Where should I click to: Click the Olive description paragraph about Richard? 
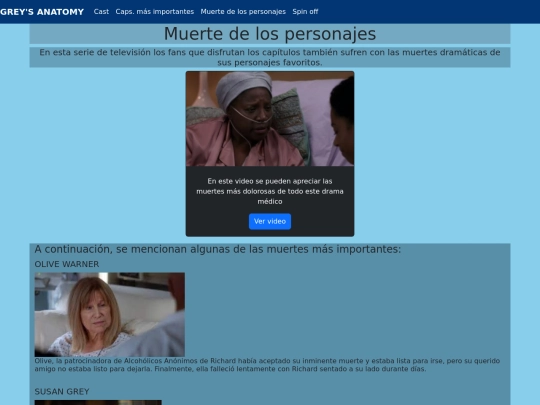point(267,365)
